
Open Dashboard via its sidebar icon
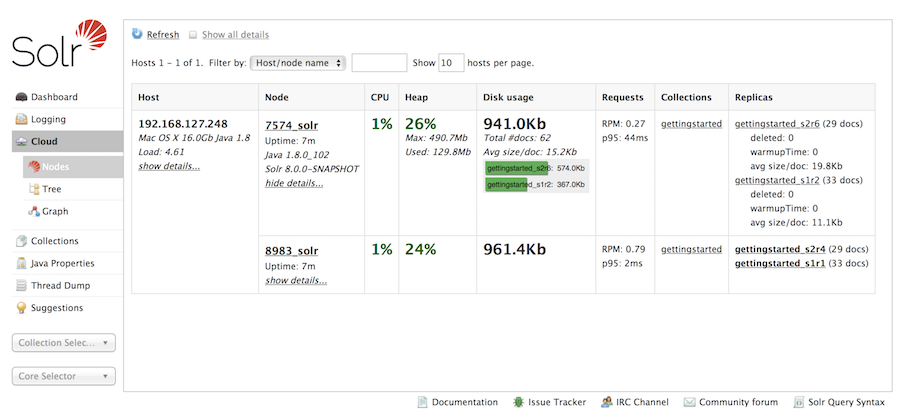(x=21, y=97)
